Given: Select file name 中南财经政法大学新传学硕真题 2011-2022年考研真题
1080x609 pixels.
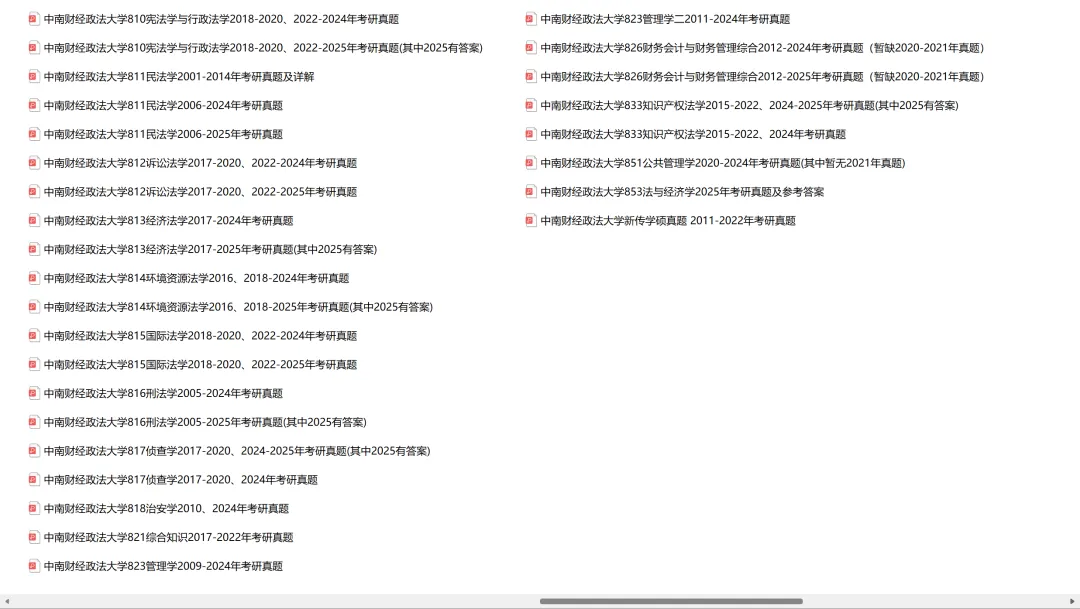Looking at the screenshot, I should coord(668,220).
